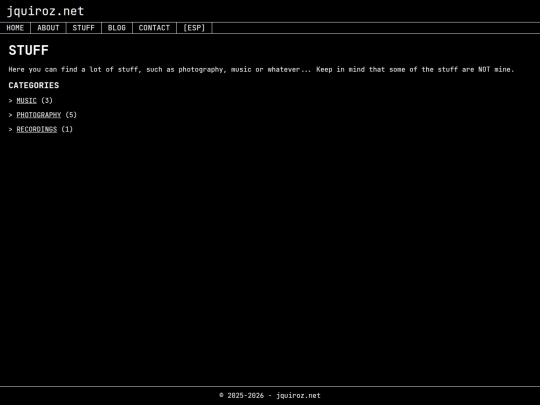Viewport: 540px width, 405px height.
Task: Click the intro paragraph starting 'Here you can find'
Action: (261, 70)
